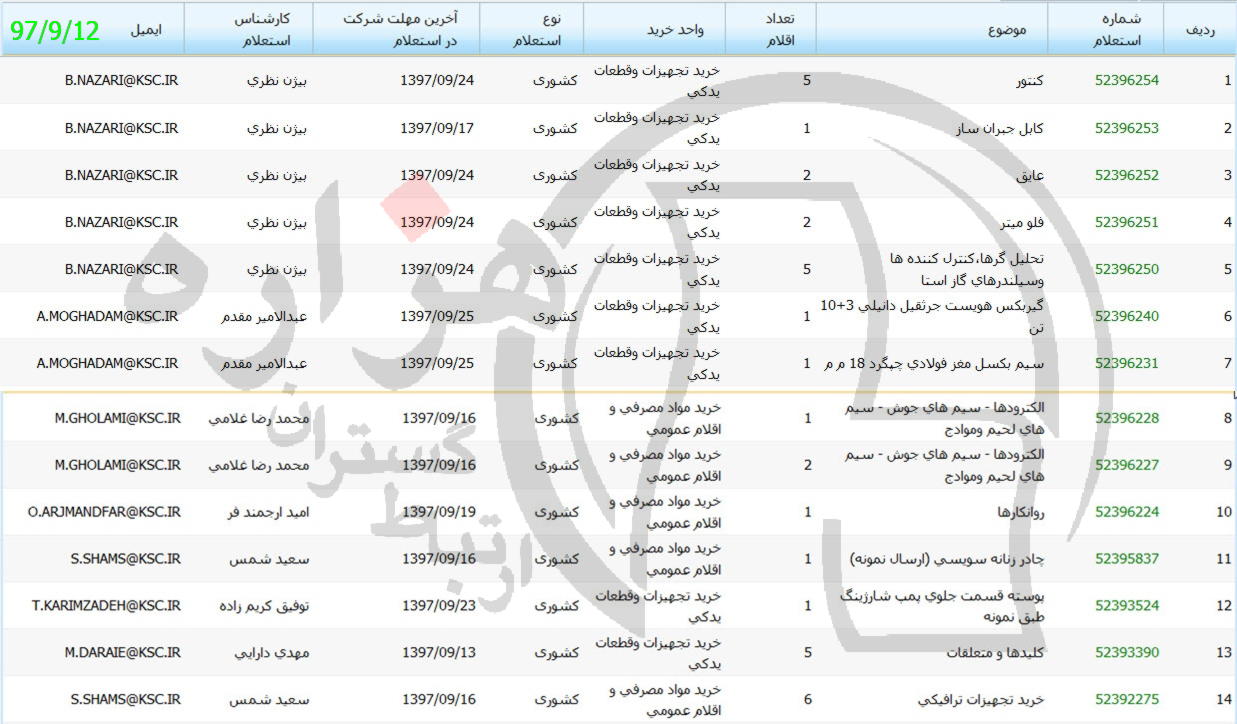Click inquiry number 52395837
Viewport: 1237px width, 724px height.
[1126, 559]
